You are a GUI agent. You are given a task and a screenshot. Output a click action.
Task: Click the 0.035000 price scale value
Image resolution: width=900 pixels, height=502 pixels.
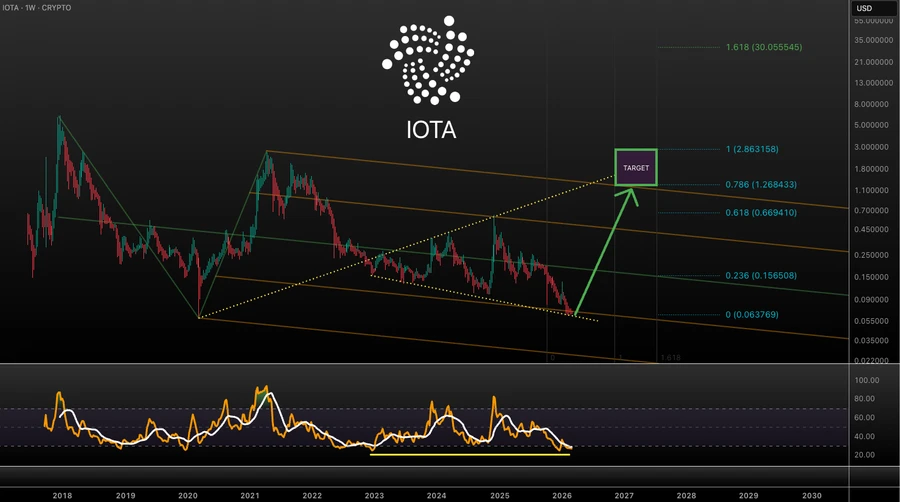point(871,341)
